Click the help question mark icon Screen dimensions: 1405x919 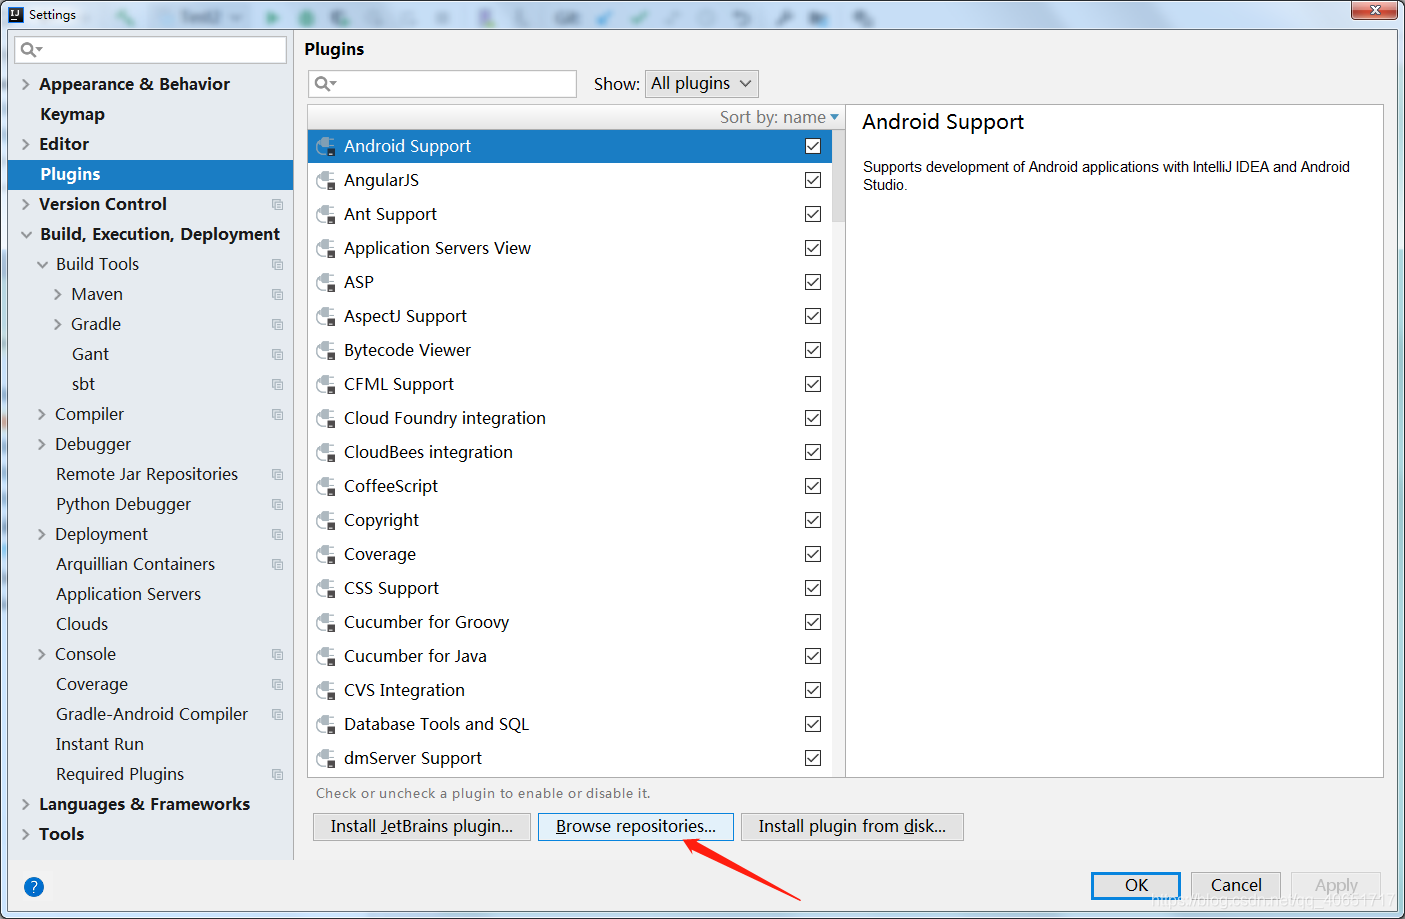tap(34, 887)
